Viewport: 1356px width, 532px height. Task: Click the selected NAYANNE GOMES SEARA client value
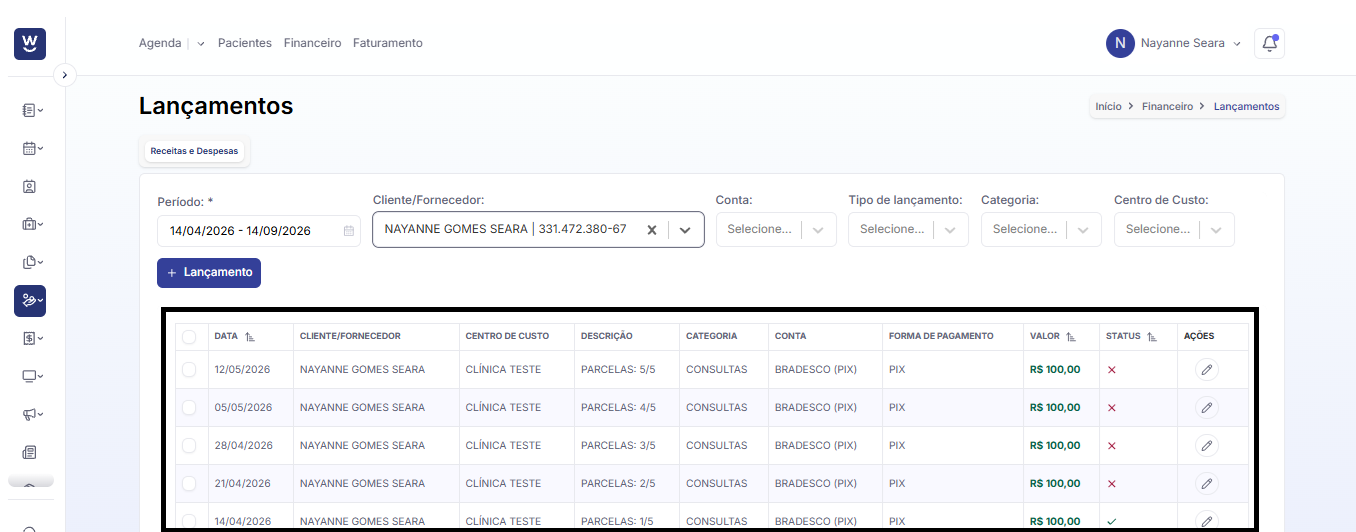(x=506, y=229)
